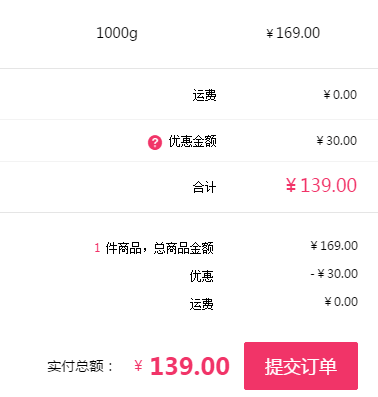Click the 合计 subtotal label
The height and width of the screenshot is (397, 378).
click(204, 187)
